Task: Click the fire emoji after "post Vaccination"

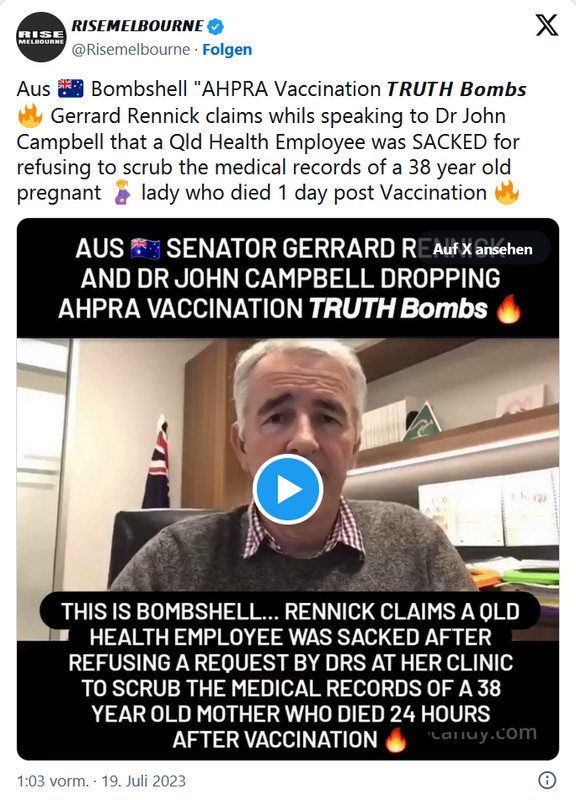Action: (x=507, y=192)
